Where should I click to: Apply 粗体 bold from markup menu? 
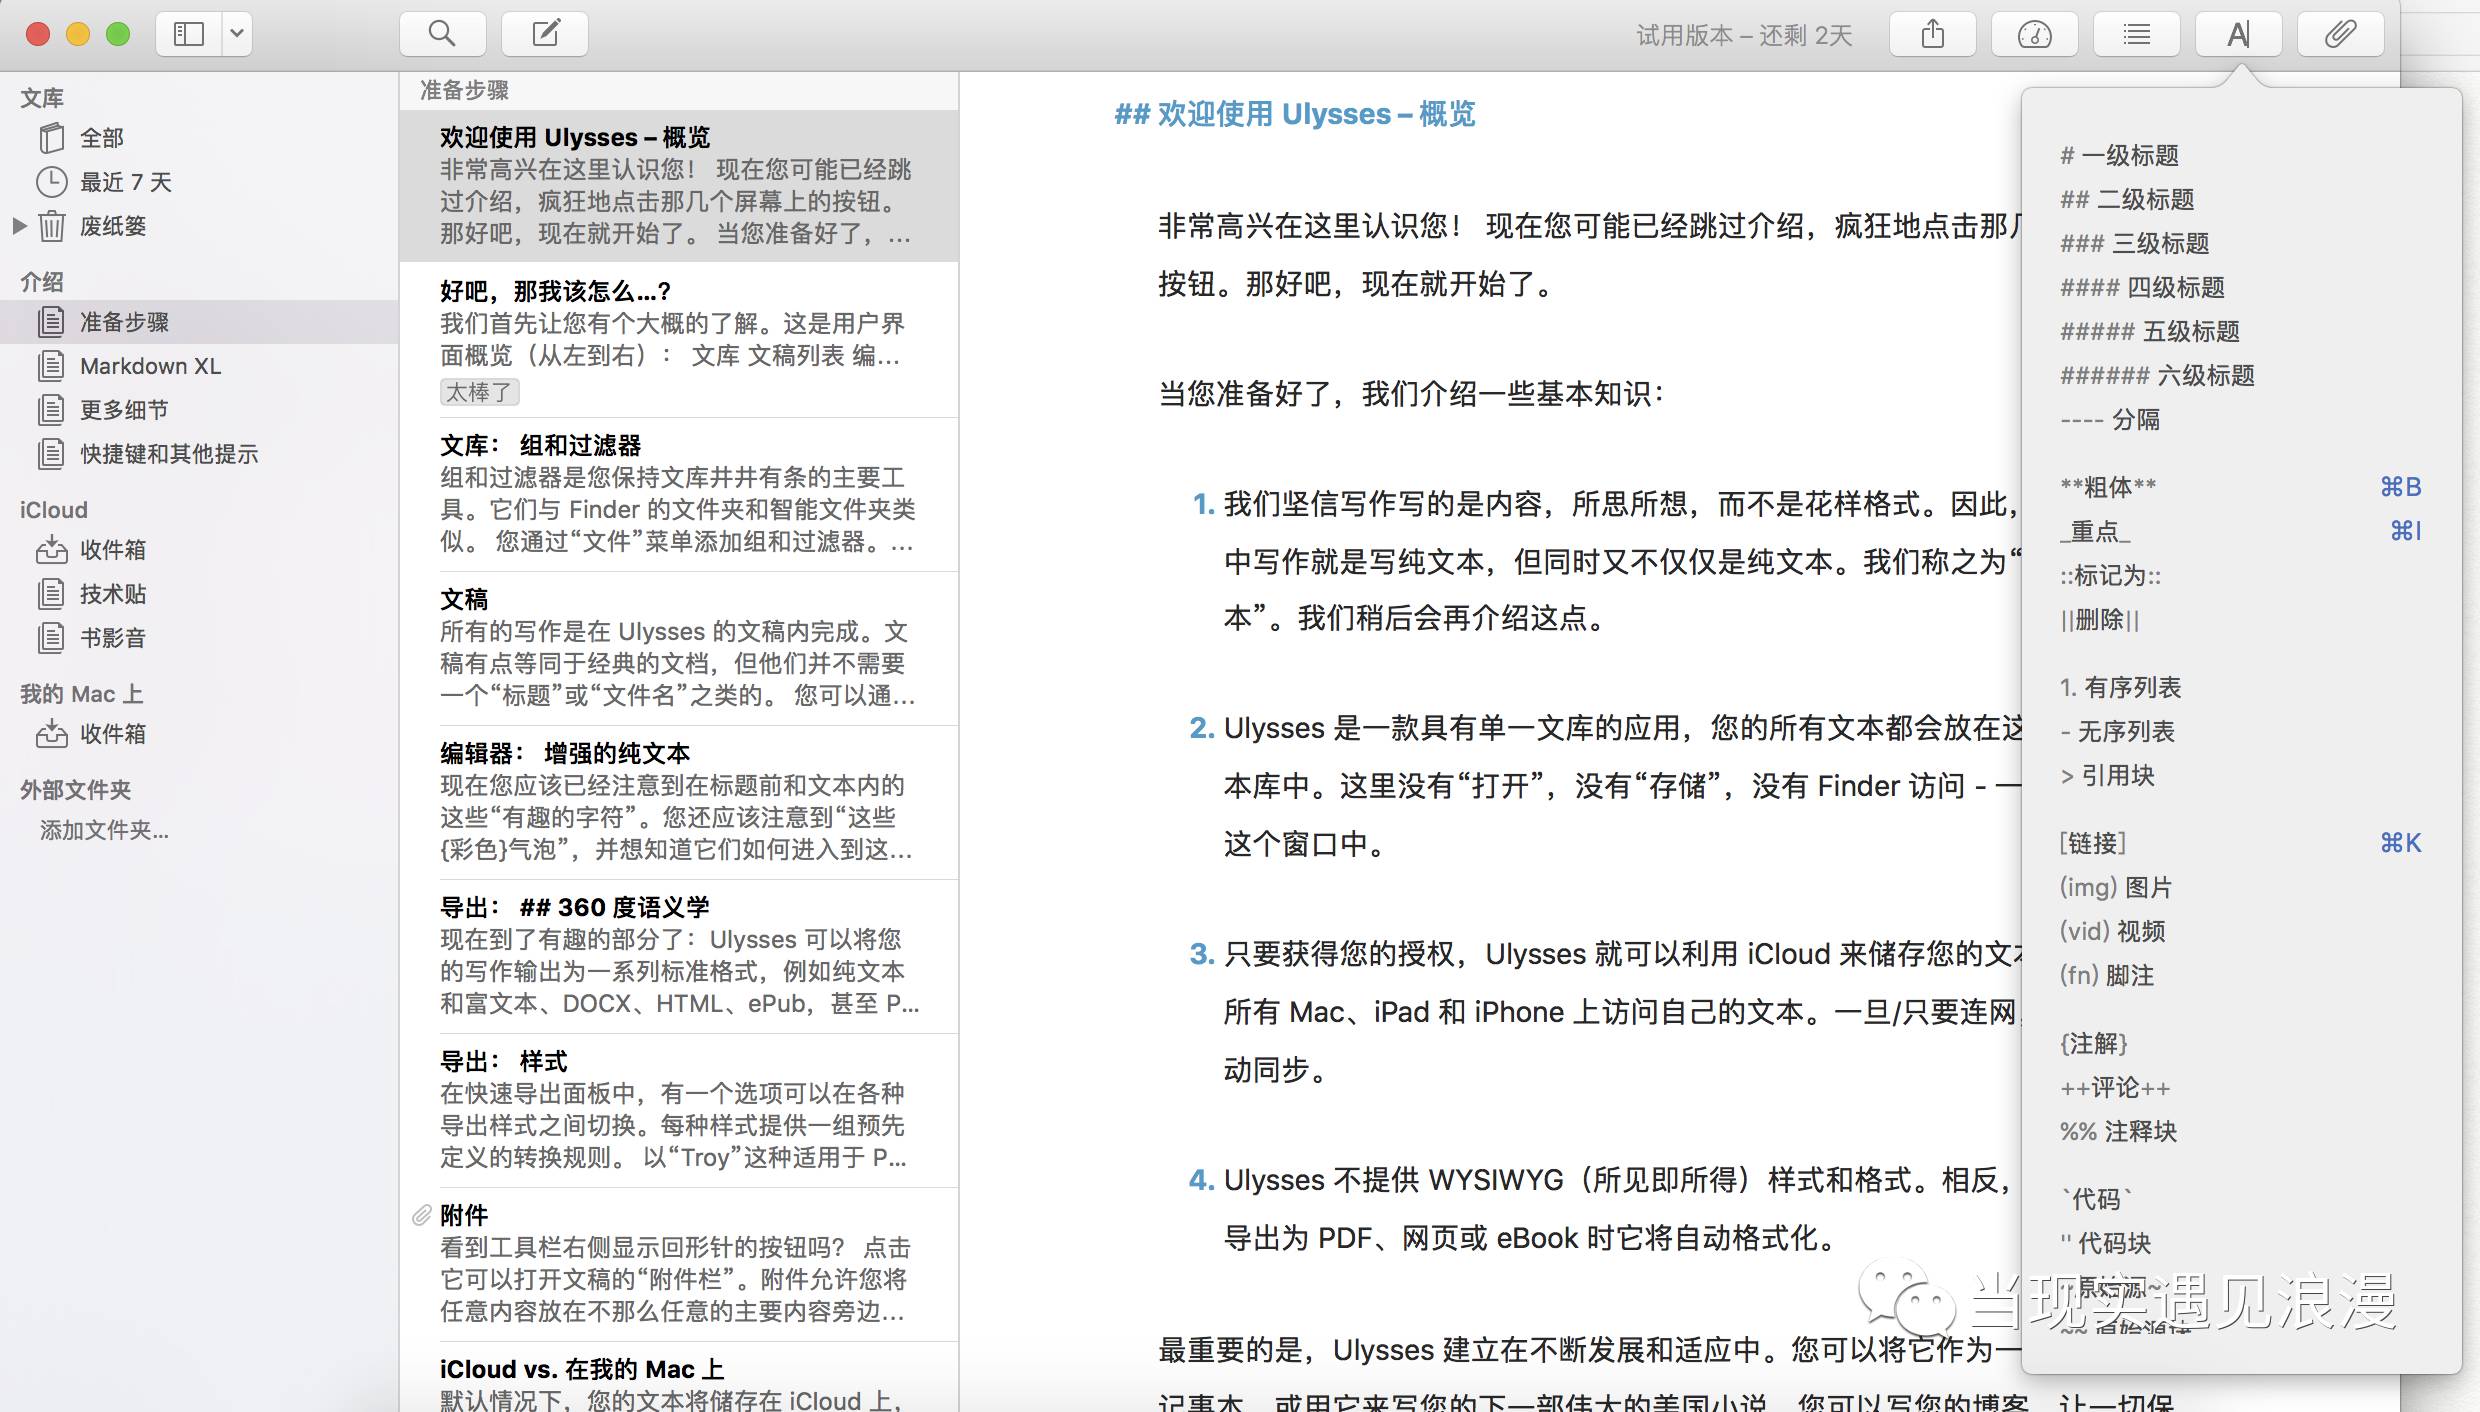tap(2108, 487)
